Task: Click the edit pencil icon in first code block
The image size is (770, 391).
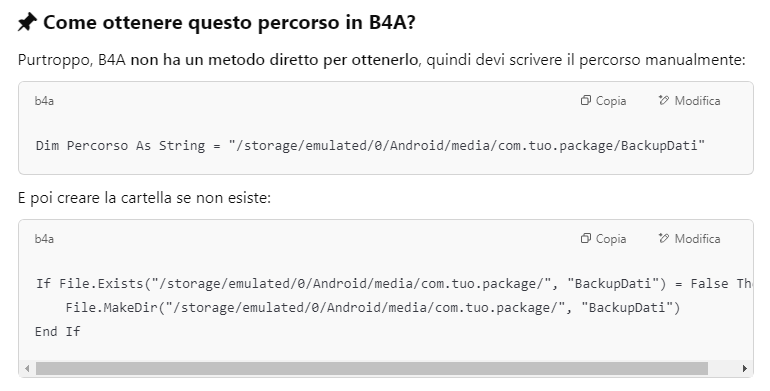Action: pos(663,100)
